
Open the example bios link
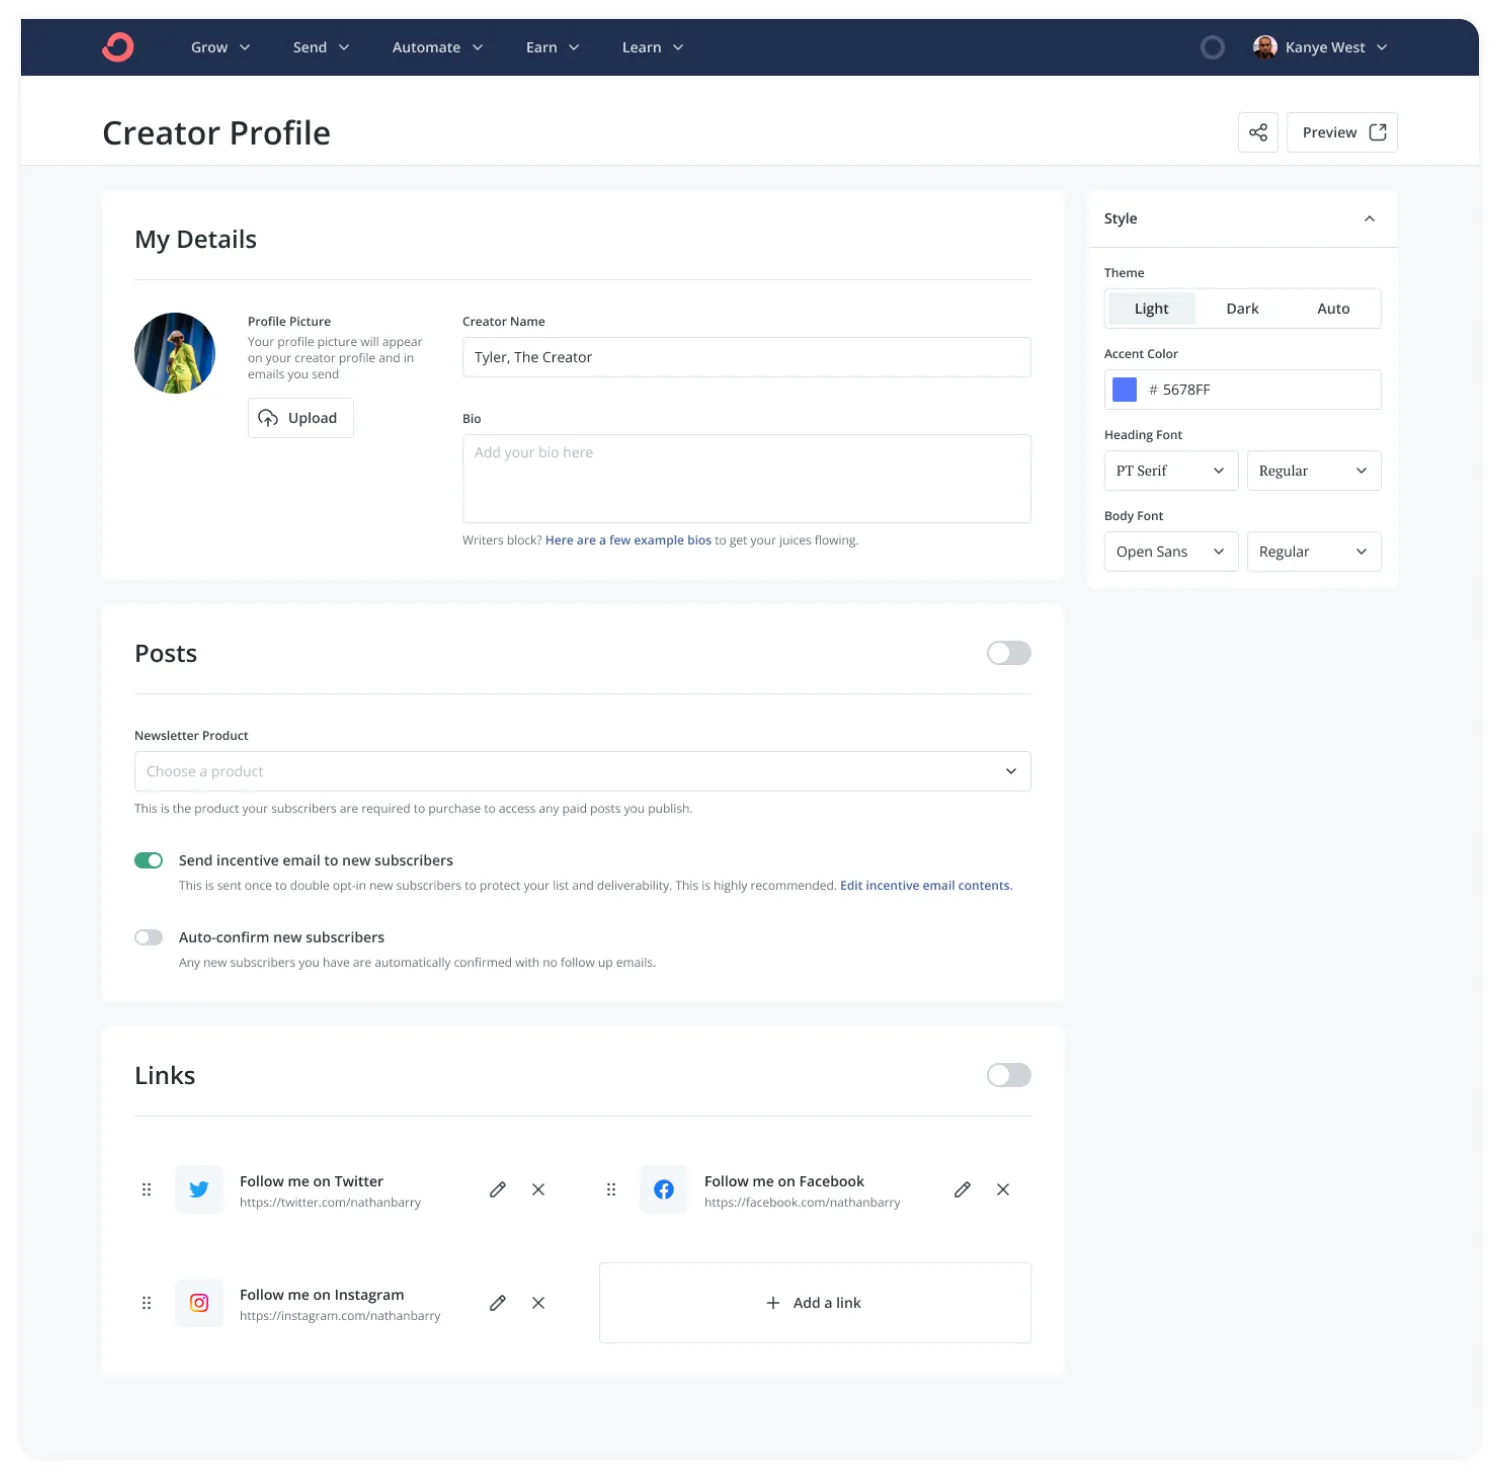point(628,539)
